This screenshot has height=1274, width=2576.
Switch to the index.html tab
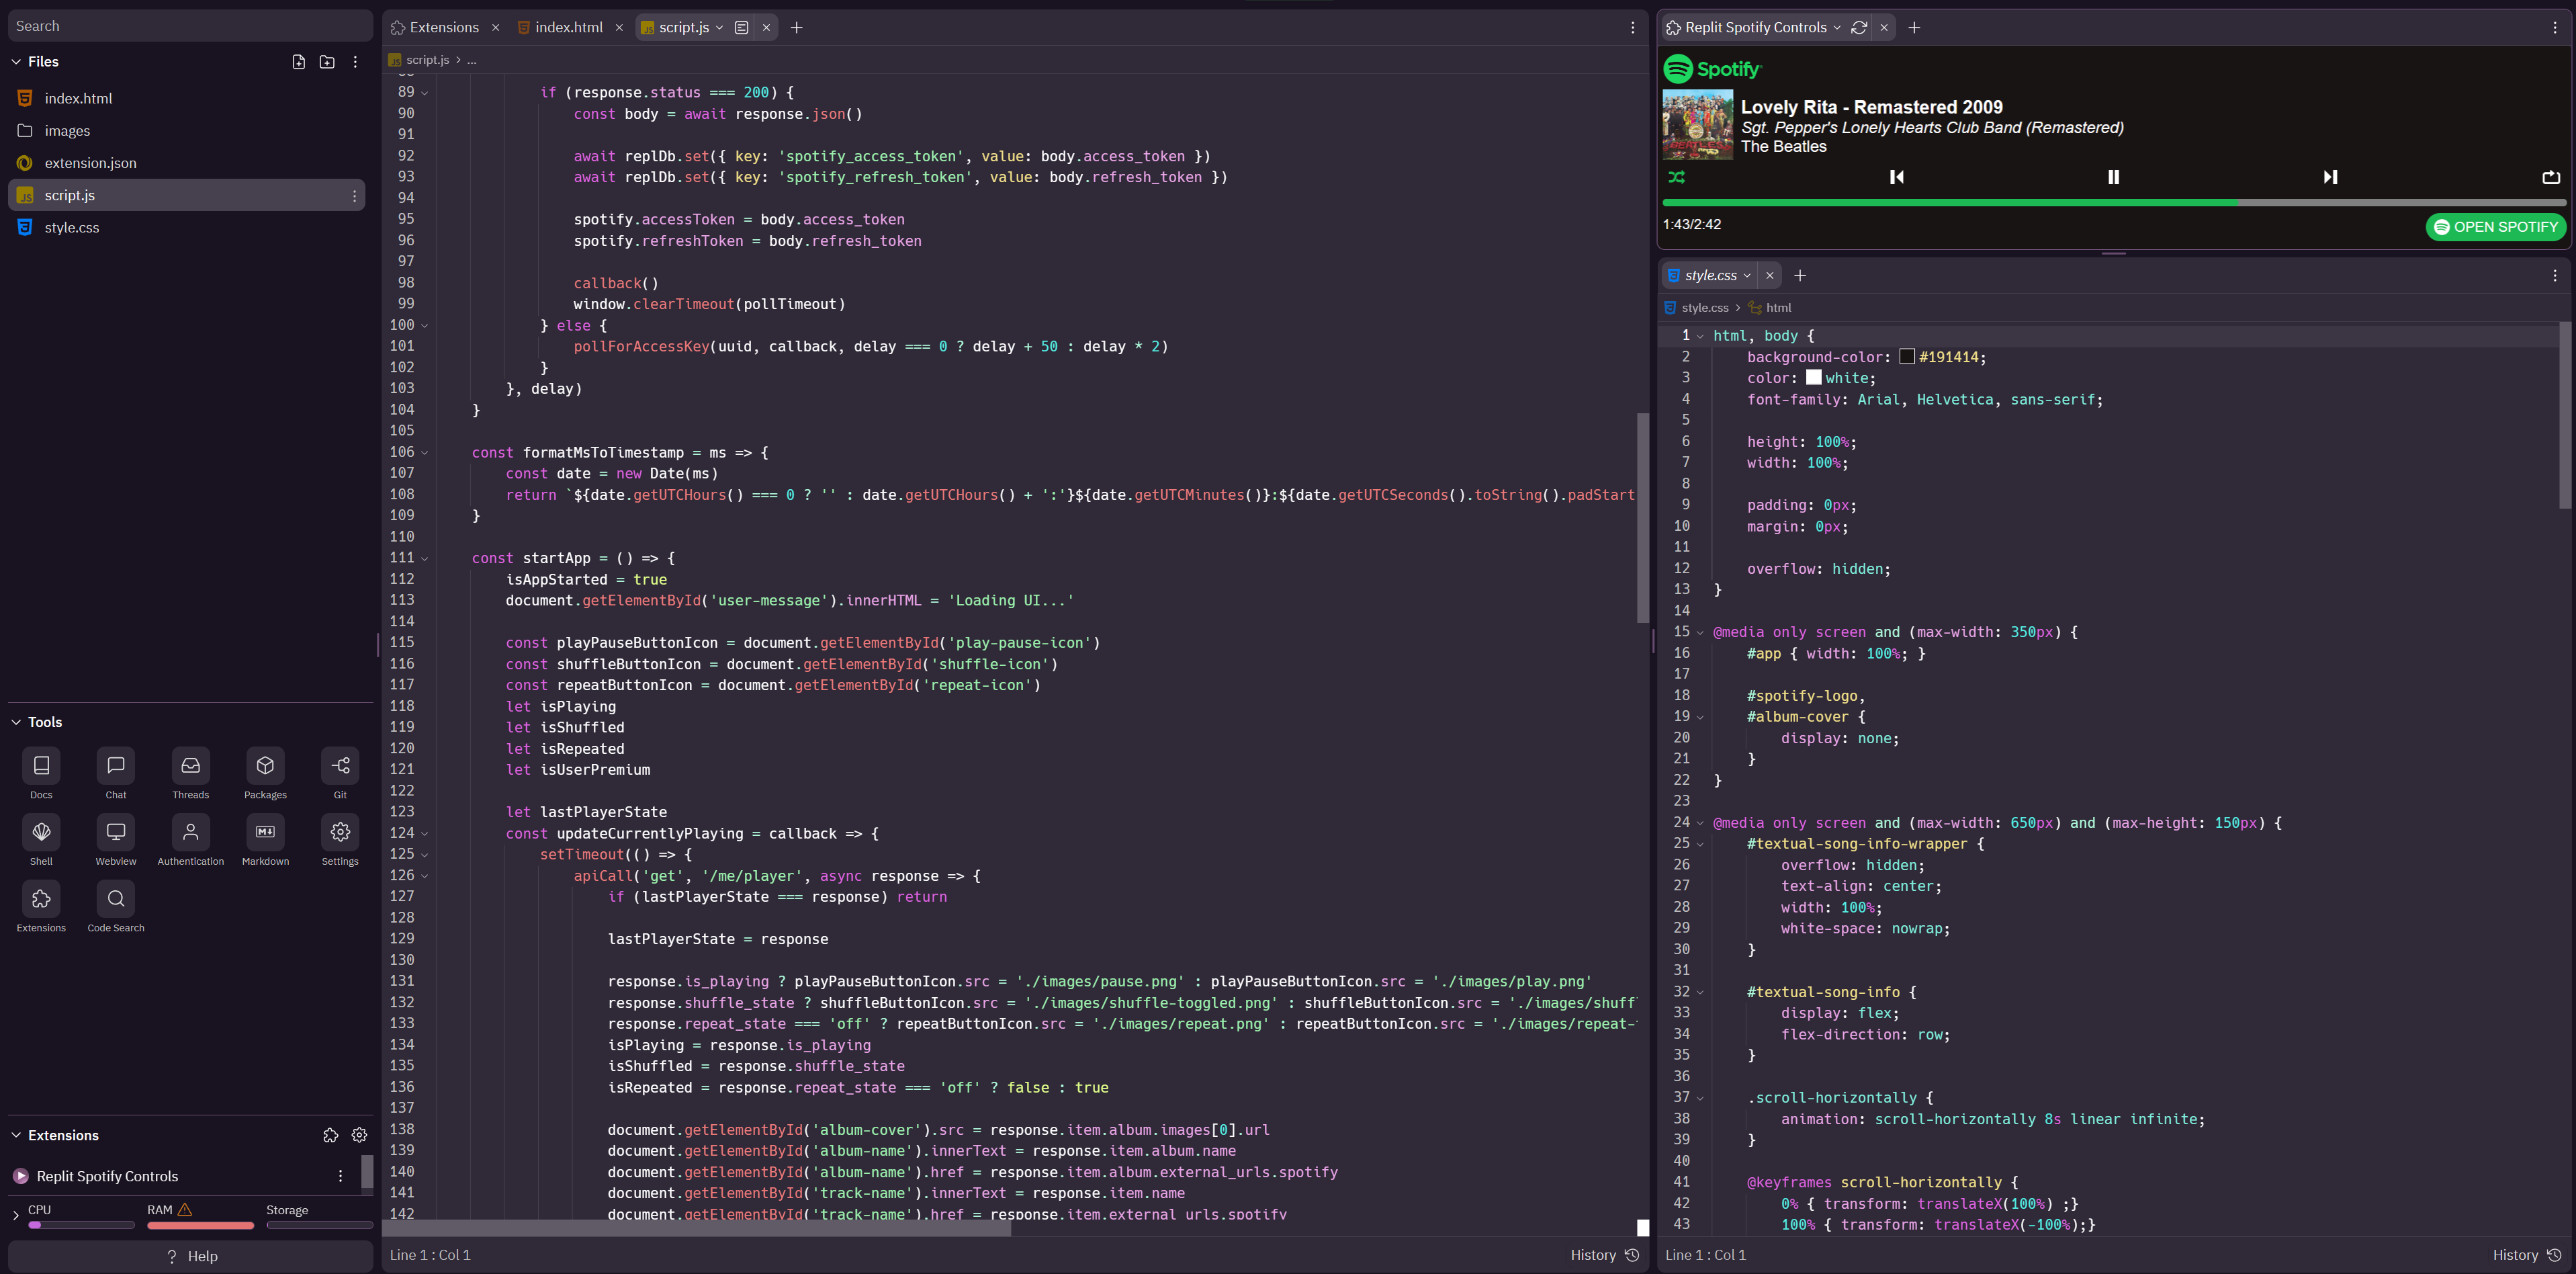(568, 28)
